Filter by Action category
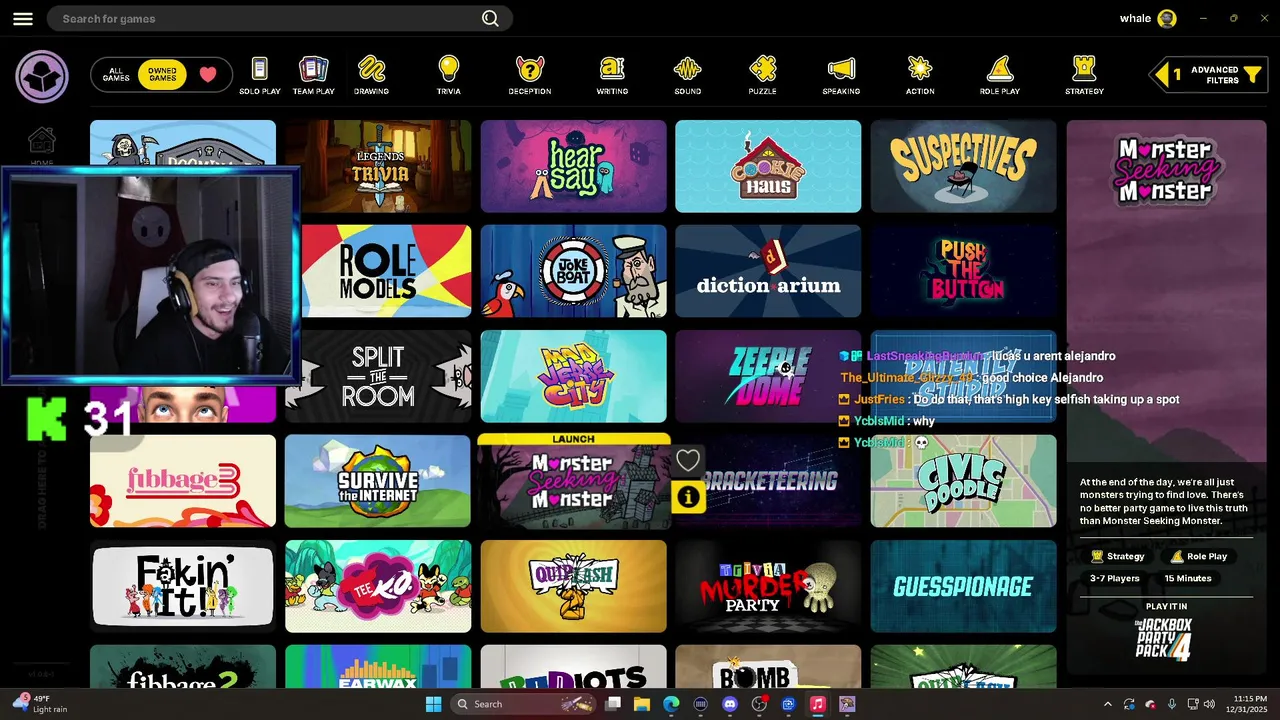This screenshot has height=720, width=1280. click(x=920, y=76)
